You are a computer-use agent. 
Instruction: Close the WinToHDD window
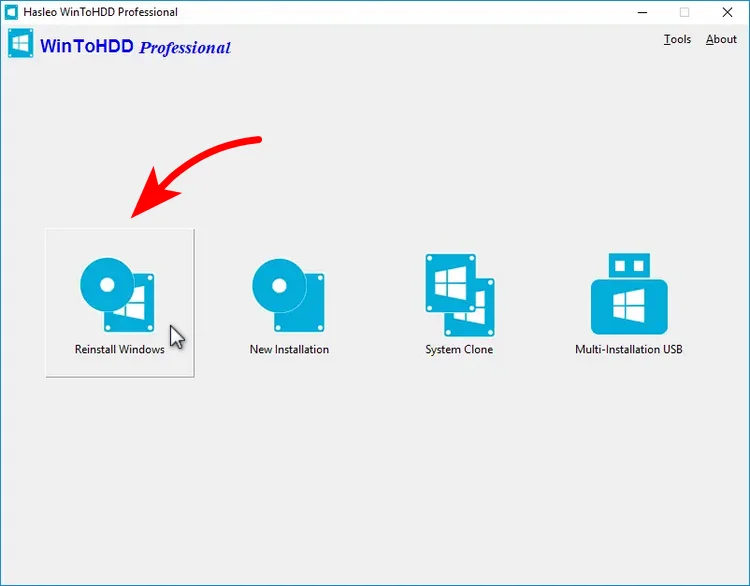point(727,12)
